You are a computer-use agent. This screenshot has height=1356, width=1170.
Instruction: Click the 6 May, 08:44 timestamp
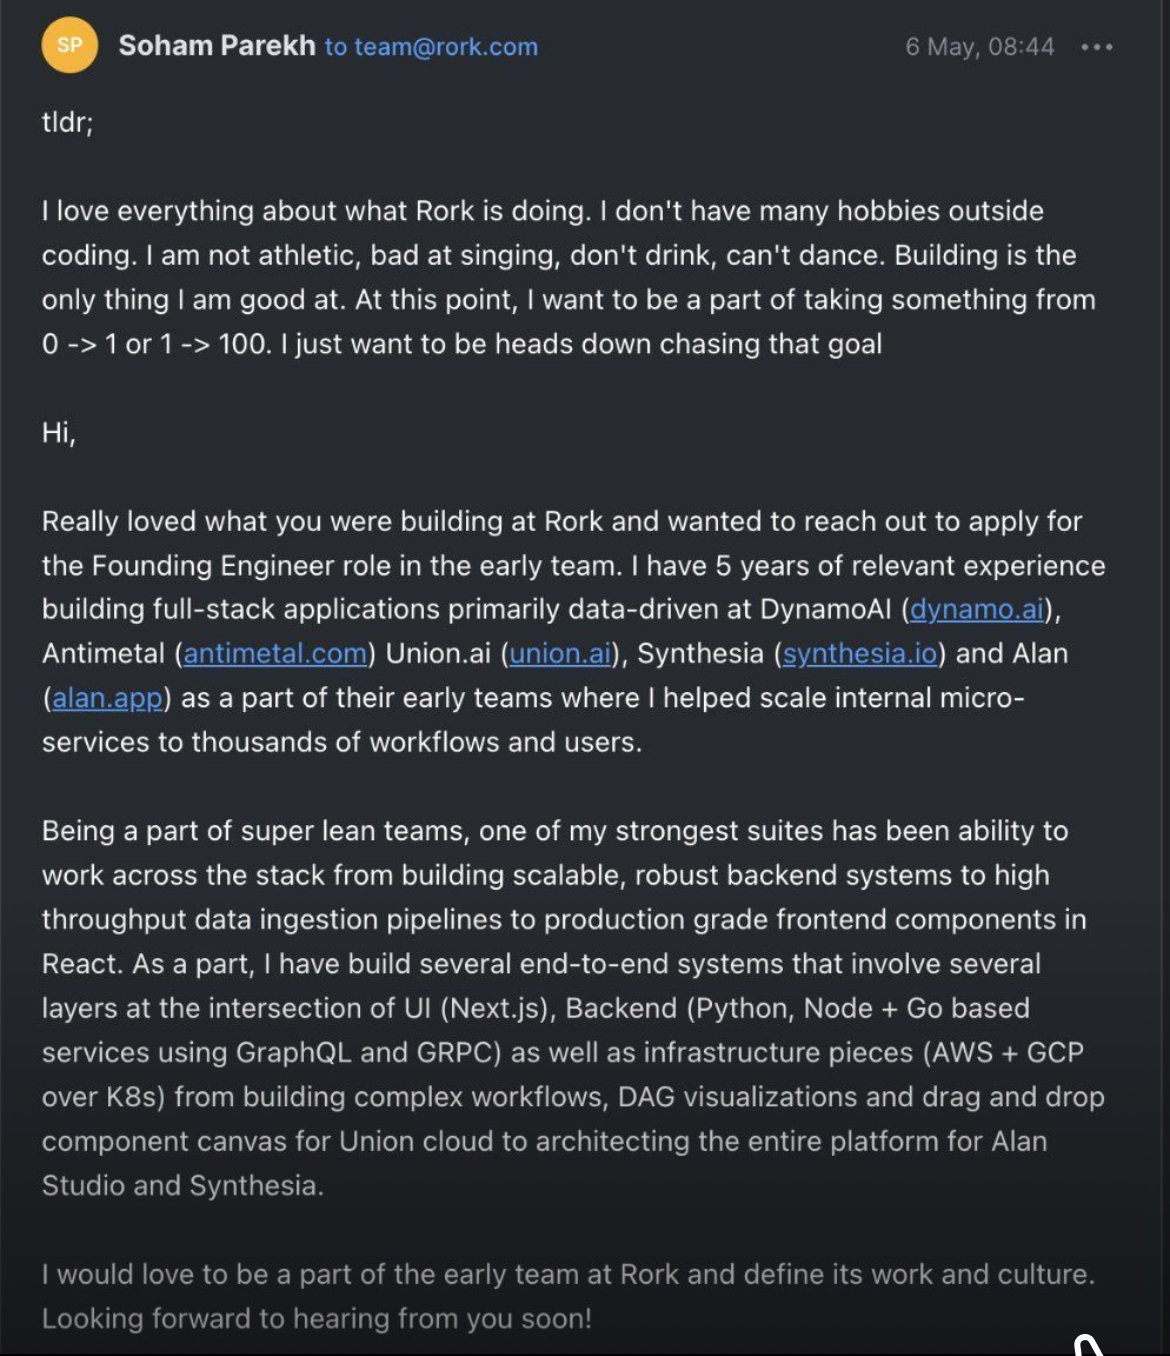(979, 47)
